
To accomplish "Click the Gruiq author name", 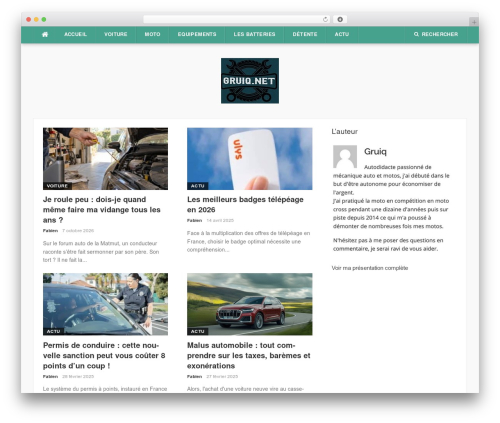I will pyautogui.click(x=375, y=152).
